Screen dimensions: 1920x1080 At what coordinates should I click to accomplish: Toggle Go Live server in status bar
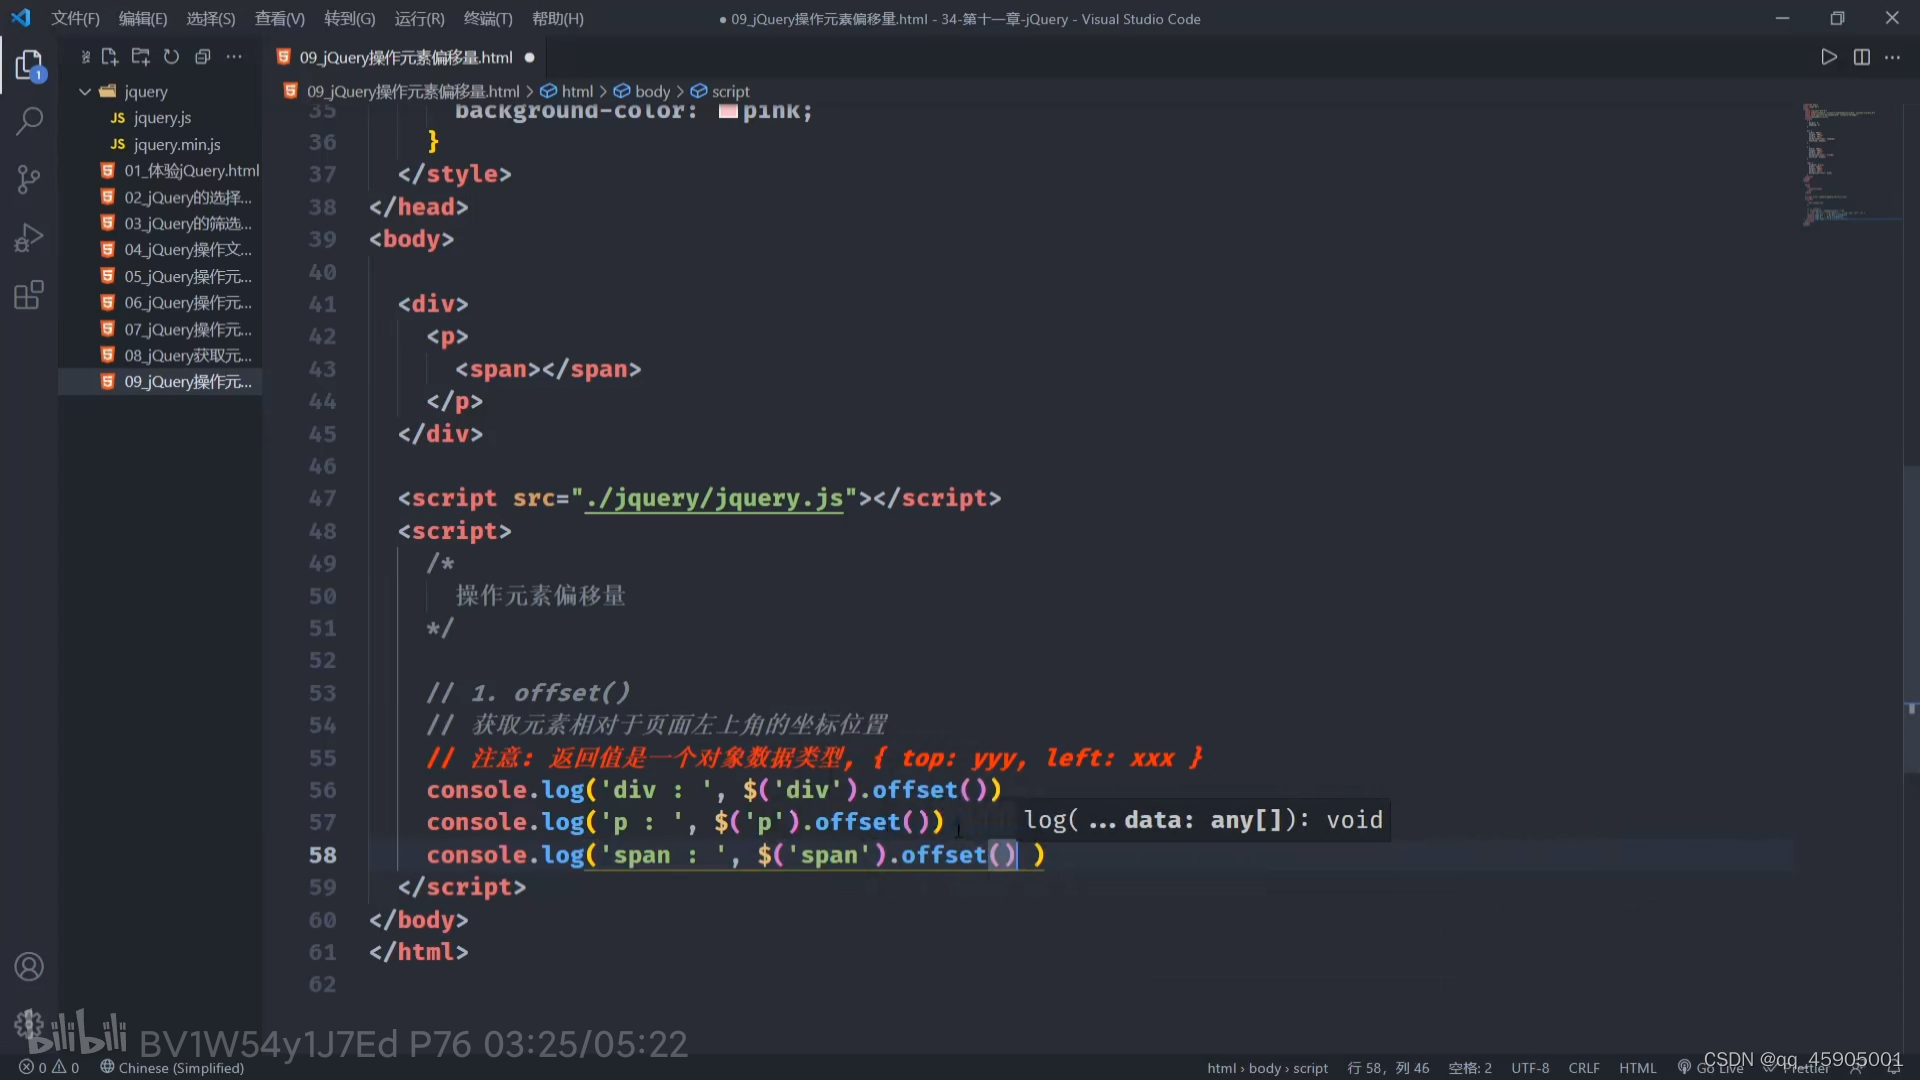[1711, 1068]
